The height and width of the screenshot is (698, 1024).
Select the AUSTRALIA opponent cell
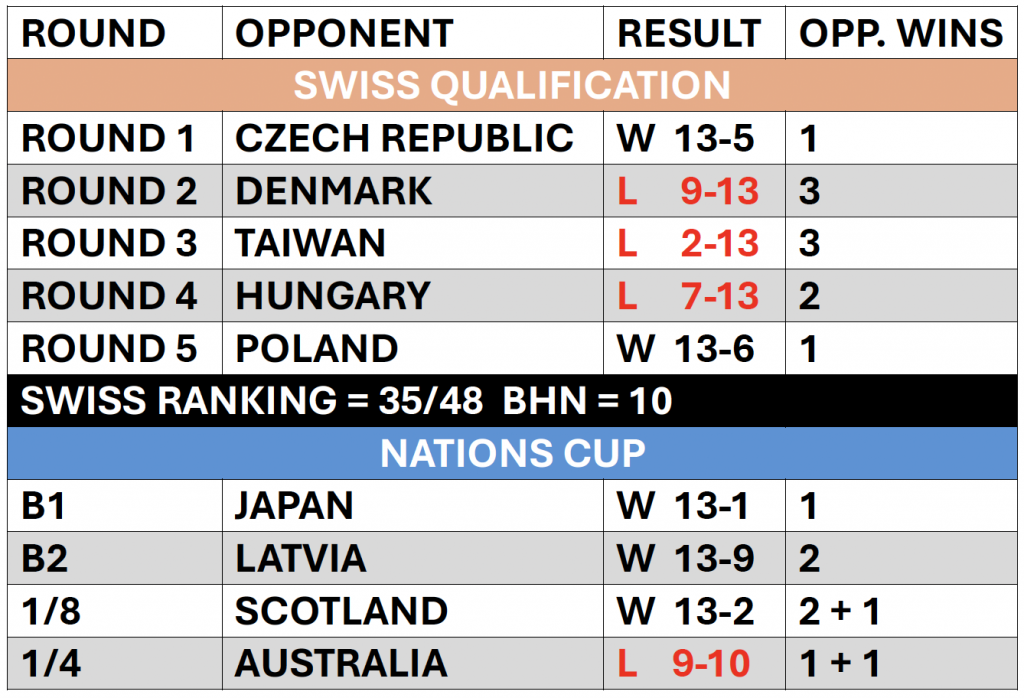click(x=341, y=664)
